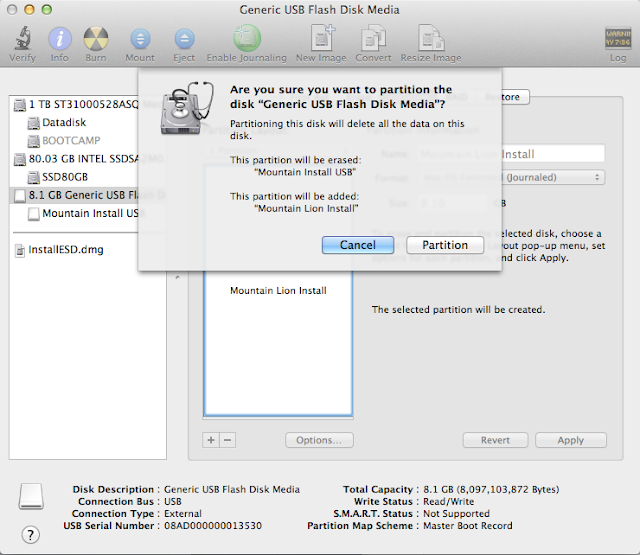Click 'The selected partition will be created.' text
The height and width of the screenshot is (555, 640).
[458, 310]
